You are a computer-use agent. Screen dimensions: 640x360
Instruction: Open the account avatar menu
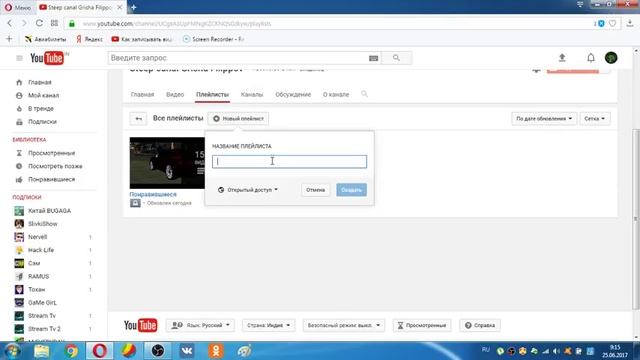coord(611,58)
